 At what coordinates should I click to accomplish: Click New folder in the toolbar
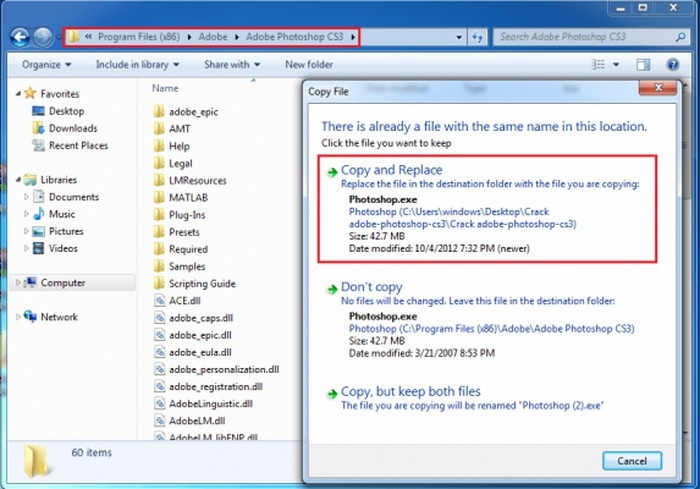click(309, 65)
